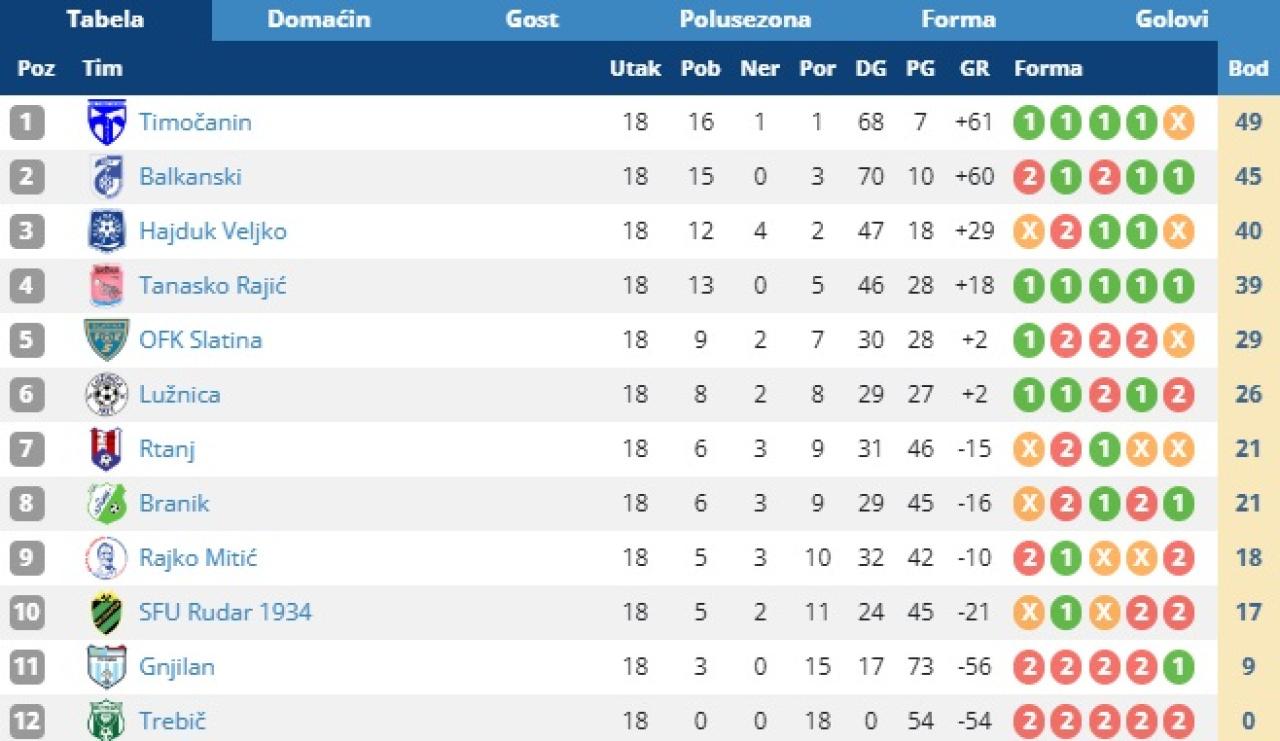Click the Gnjilan team name link
Screen dimensions: 1280x741
[177, 666]
